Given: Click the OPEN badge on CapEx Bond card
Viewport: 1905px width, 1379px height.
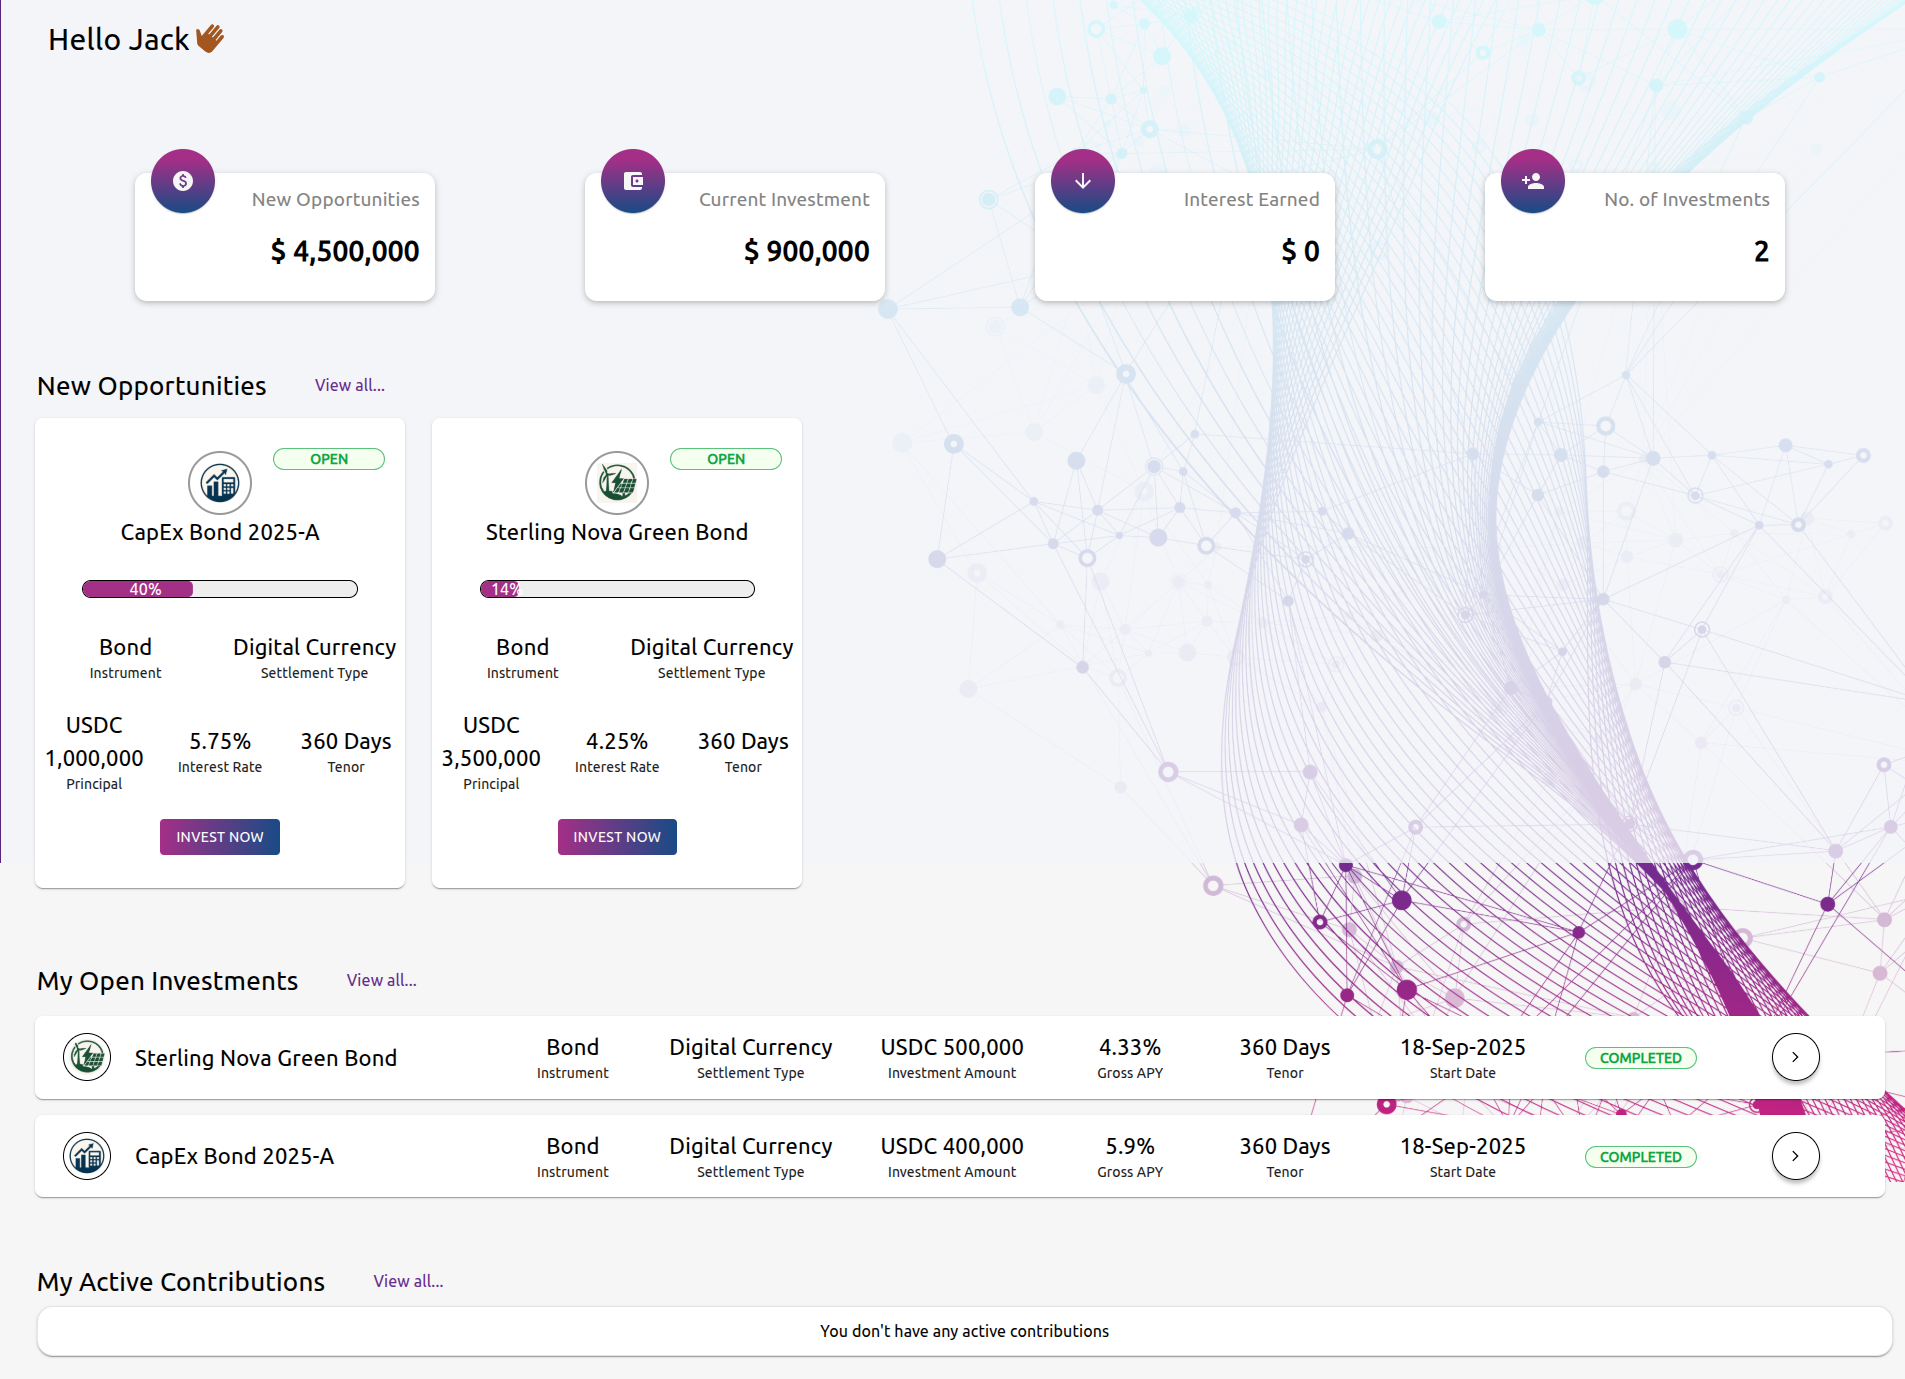Looking at the screenshot, I should (x=329, y=459).
